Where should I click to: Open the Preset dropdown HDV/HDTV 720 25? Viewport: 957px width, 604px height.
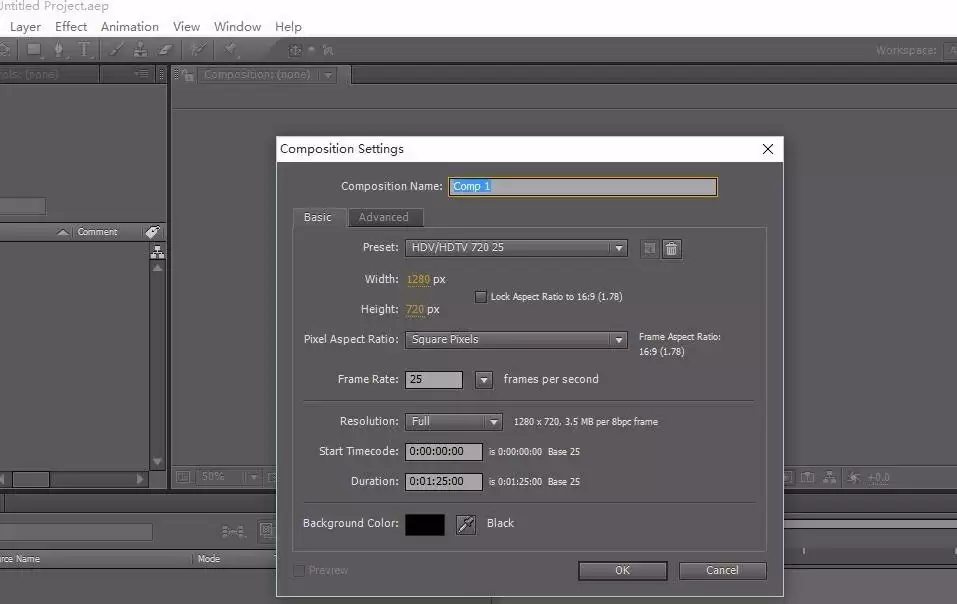pyautogui.click(x=516, y=248)
